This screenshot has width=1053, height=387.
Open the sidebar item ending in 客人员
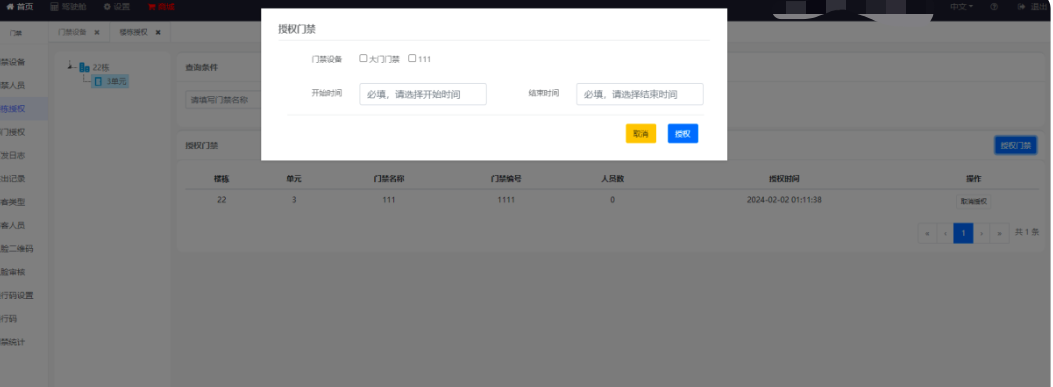coord(13,225)
